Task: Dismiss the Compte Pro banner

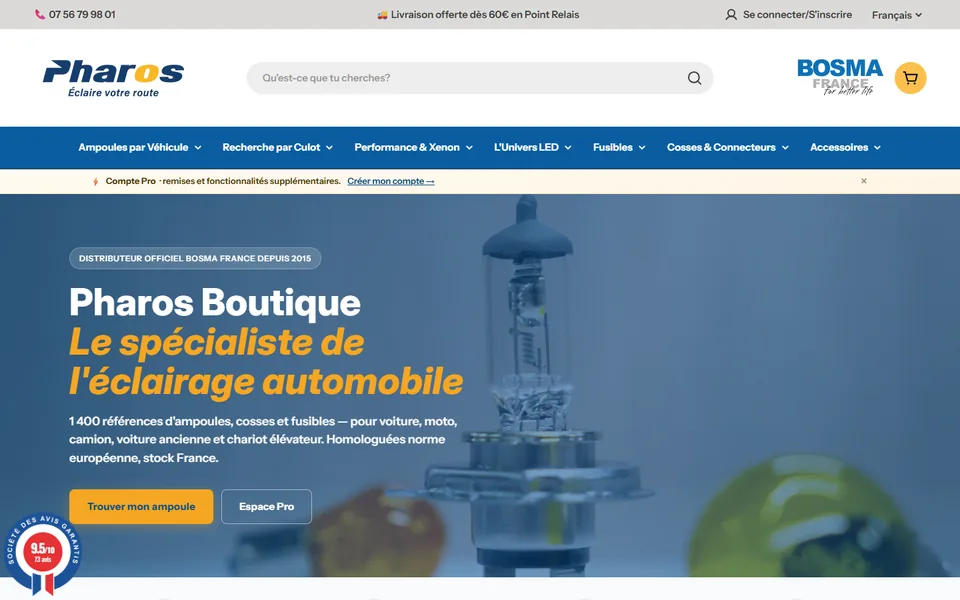Action: click(864, 181)
